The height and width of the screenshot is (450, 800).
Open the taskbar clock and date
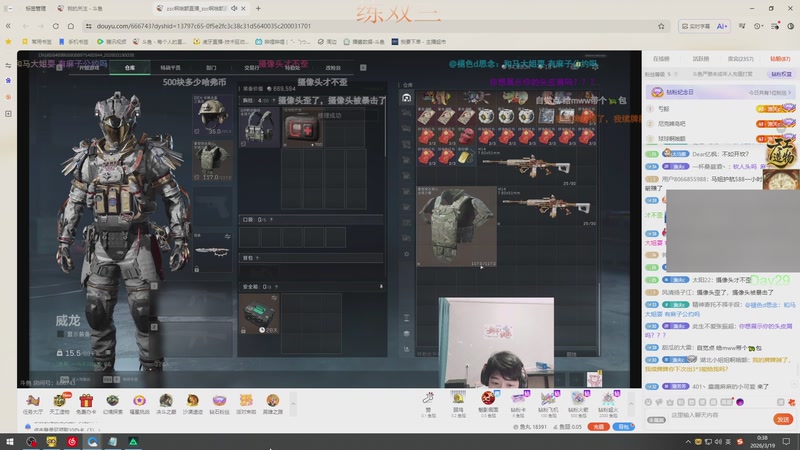coord(762,442)
